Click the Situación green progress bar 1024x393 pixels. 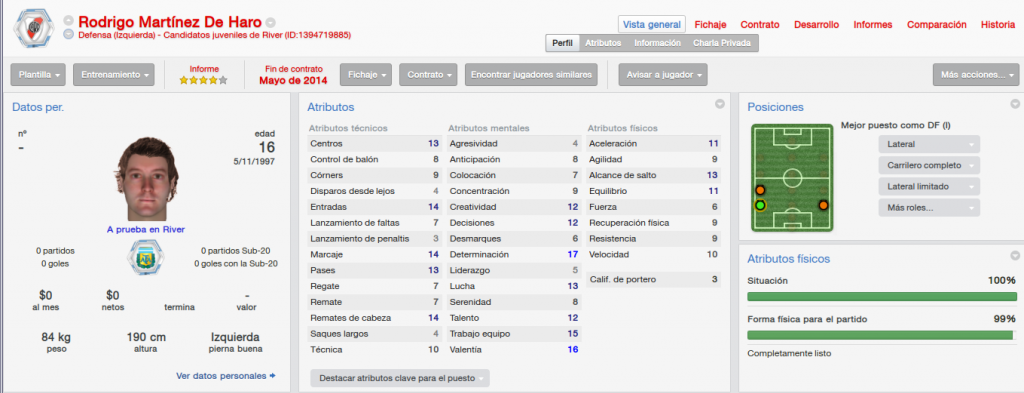click(x=882, y=296)
